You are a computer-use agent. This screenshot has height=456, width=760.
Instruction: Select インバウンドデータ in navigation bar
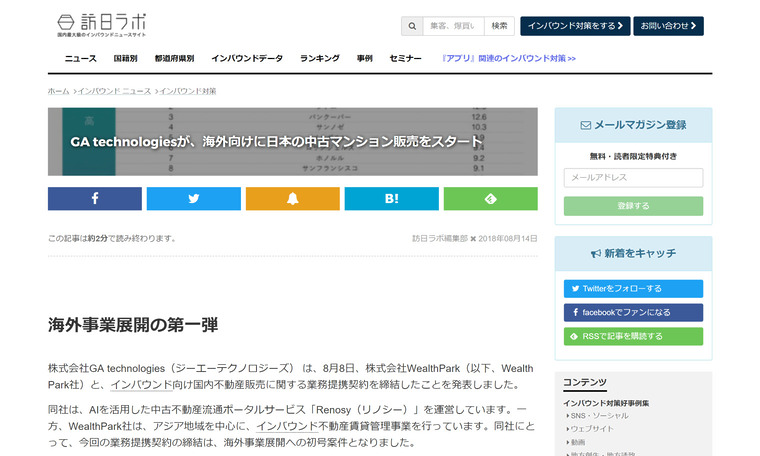247,59
